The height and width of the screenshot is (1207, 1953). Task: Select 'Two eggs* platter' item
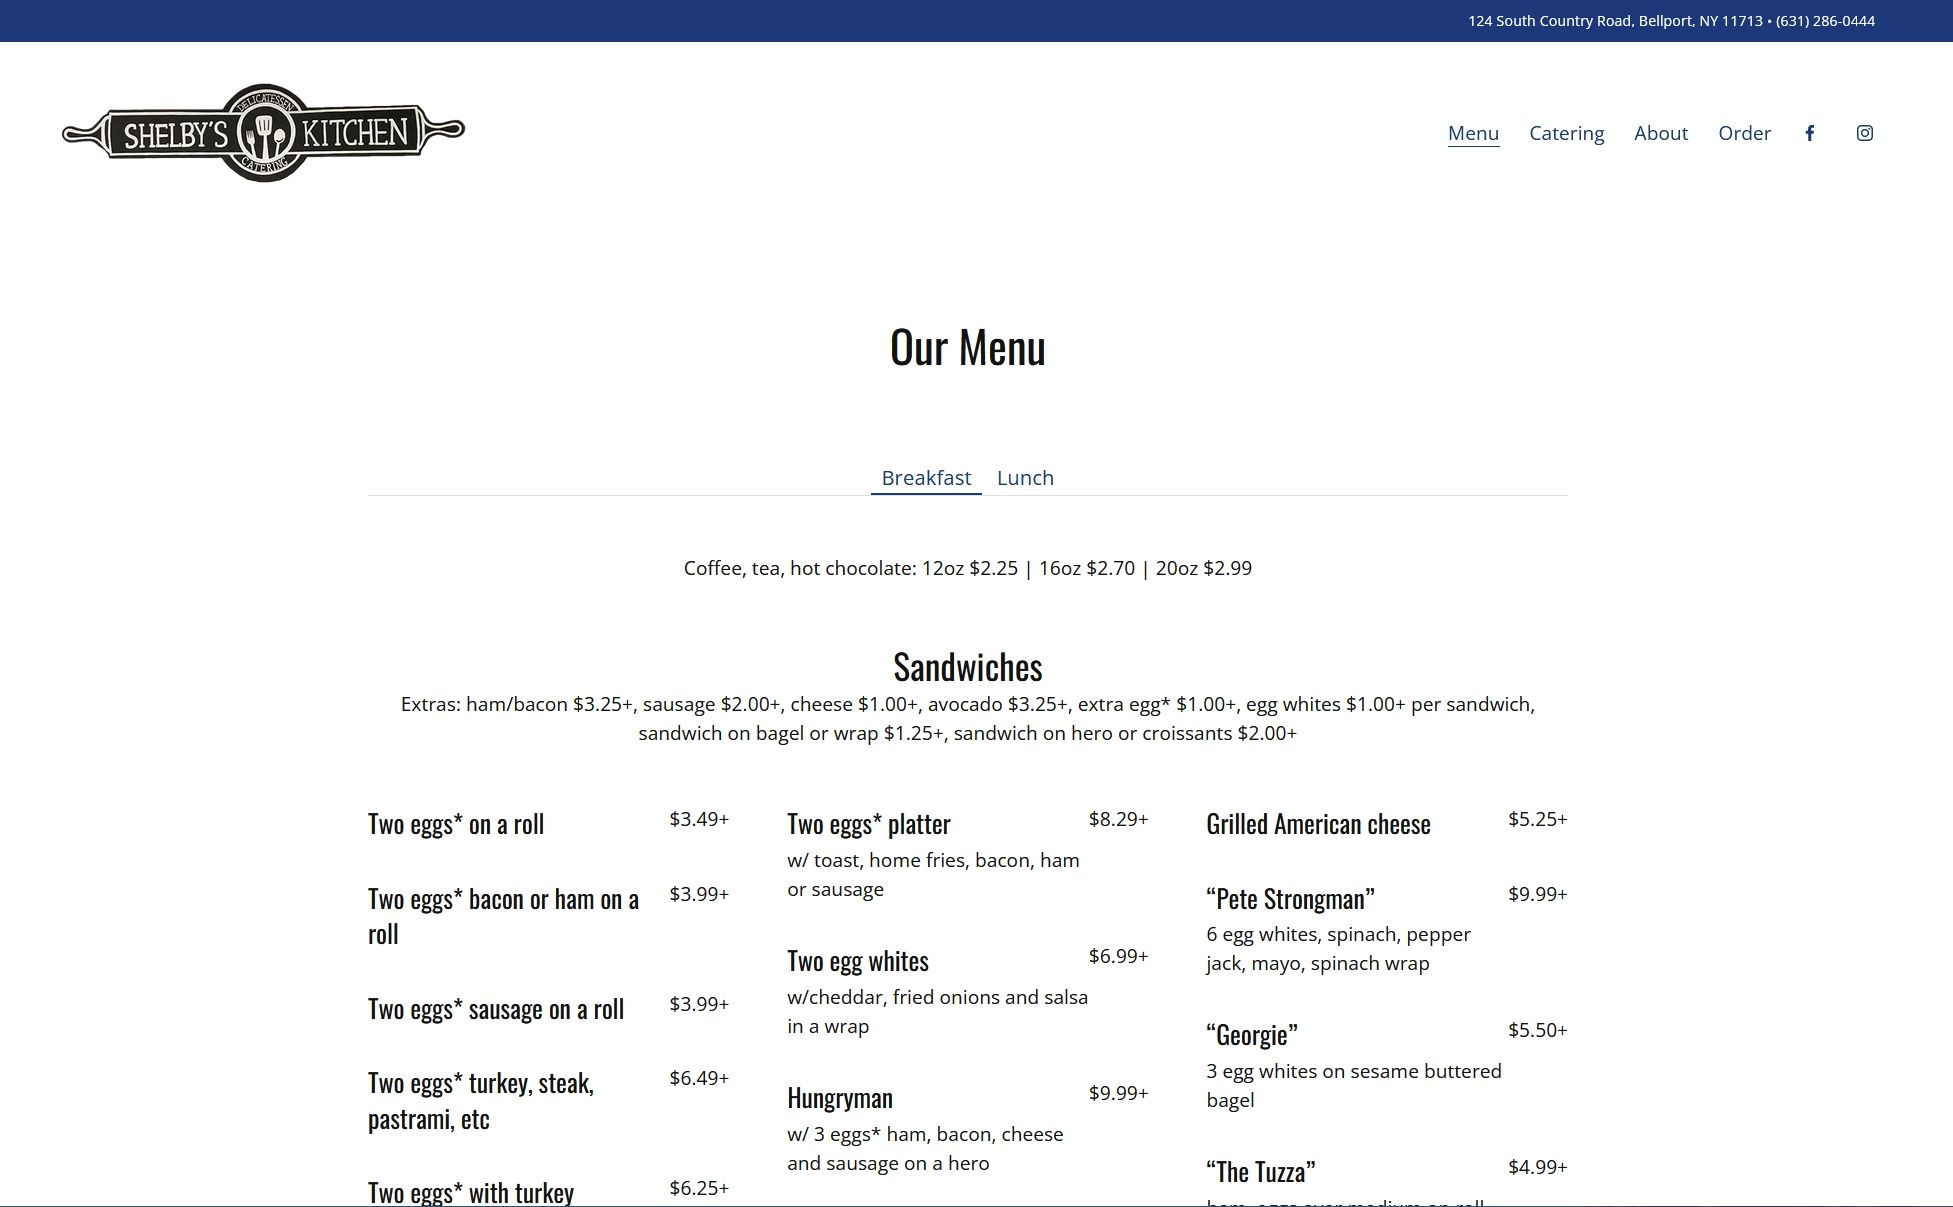[x=869, y=824]
